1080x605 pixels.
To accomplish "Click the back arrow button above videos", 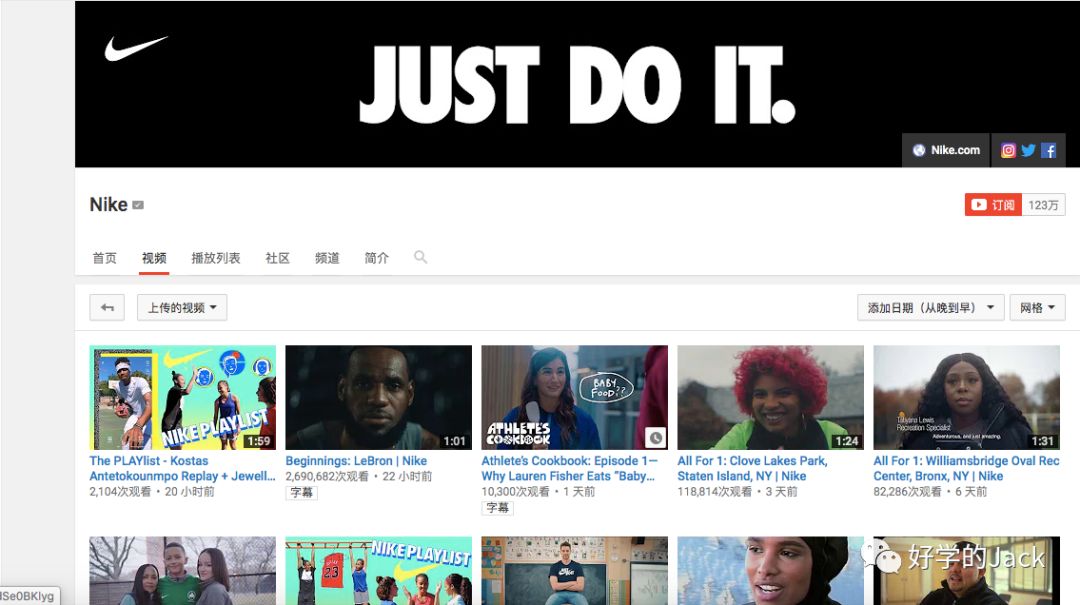I will 107,307.
